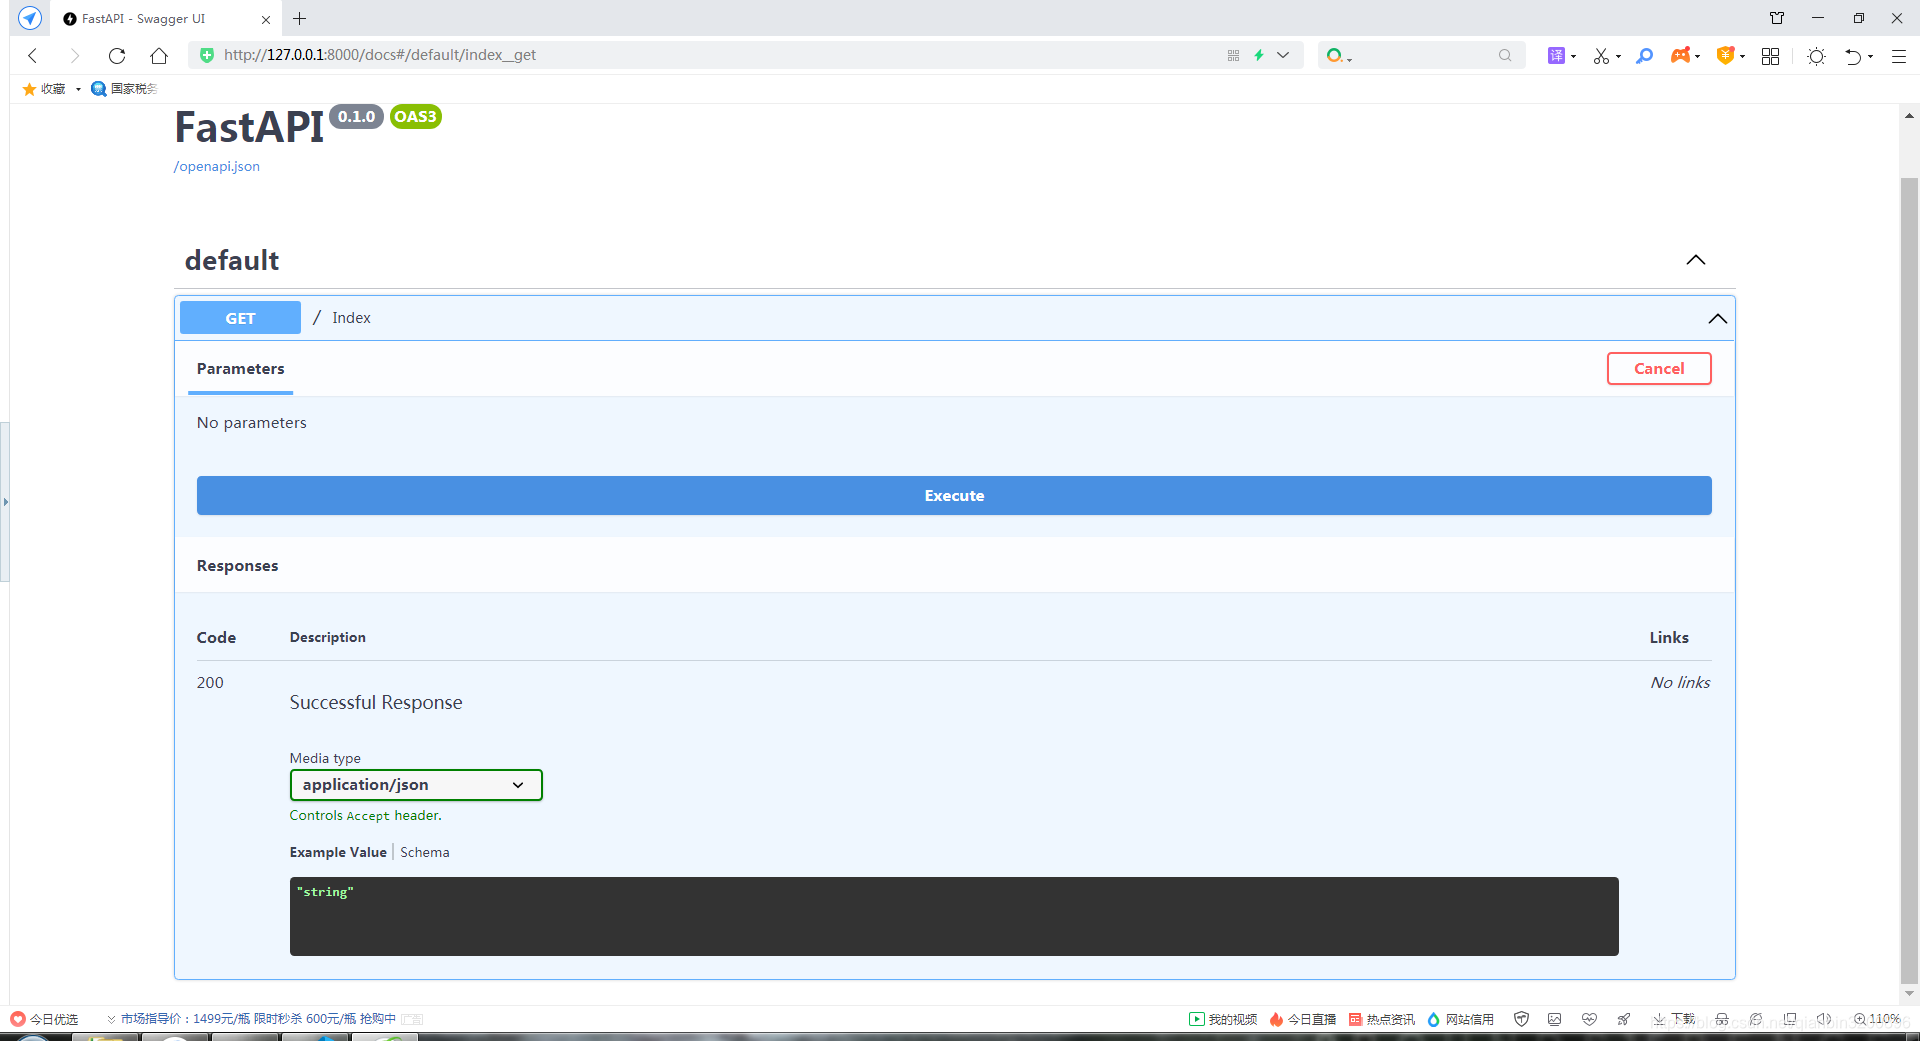Open 今日优选 in the status bar

tap(44, 1020)
